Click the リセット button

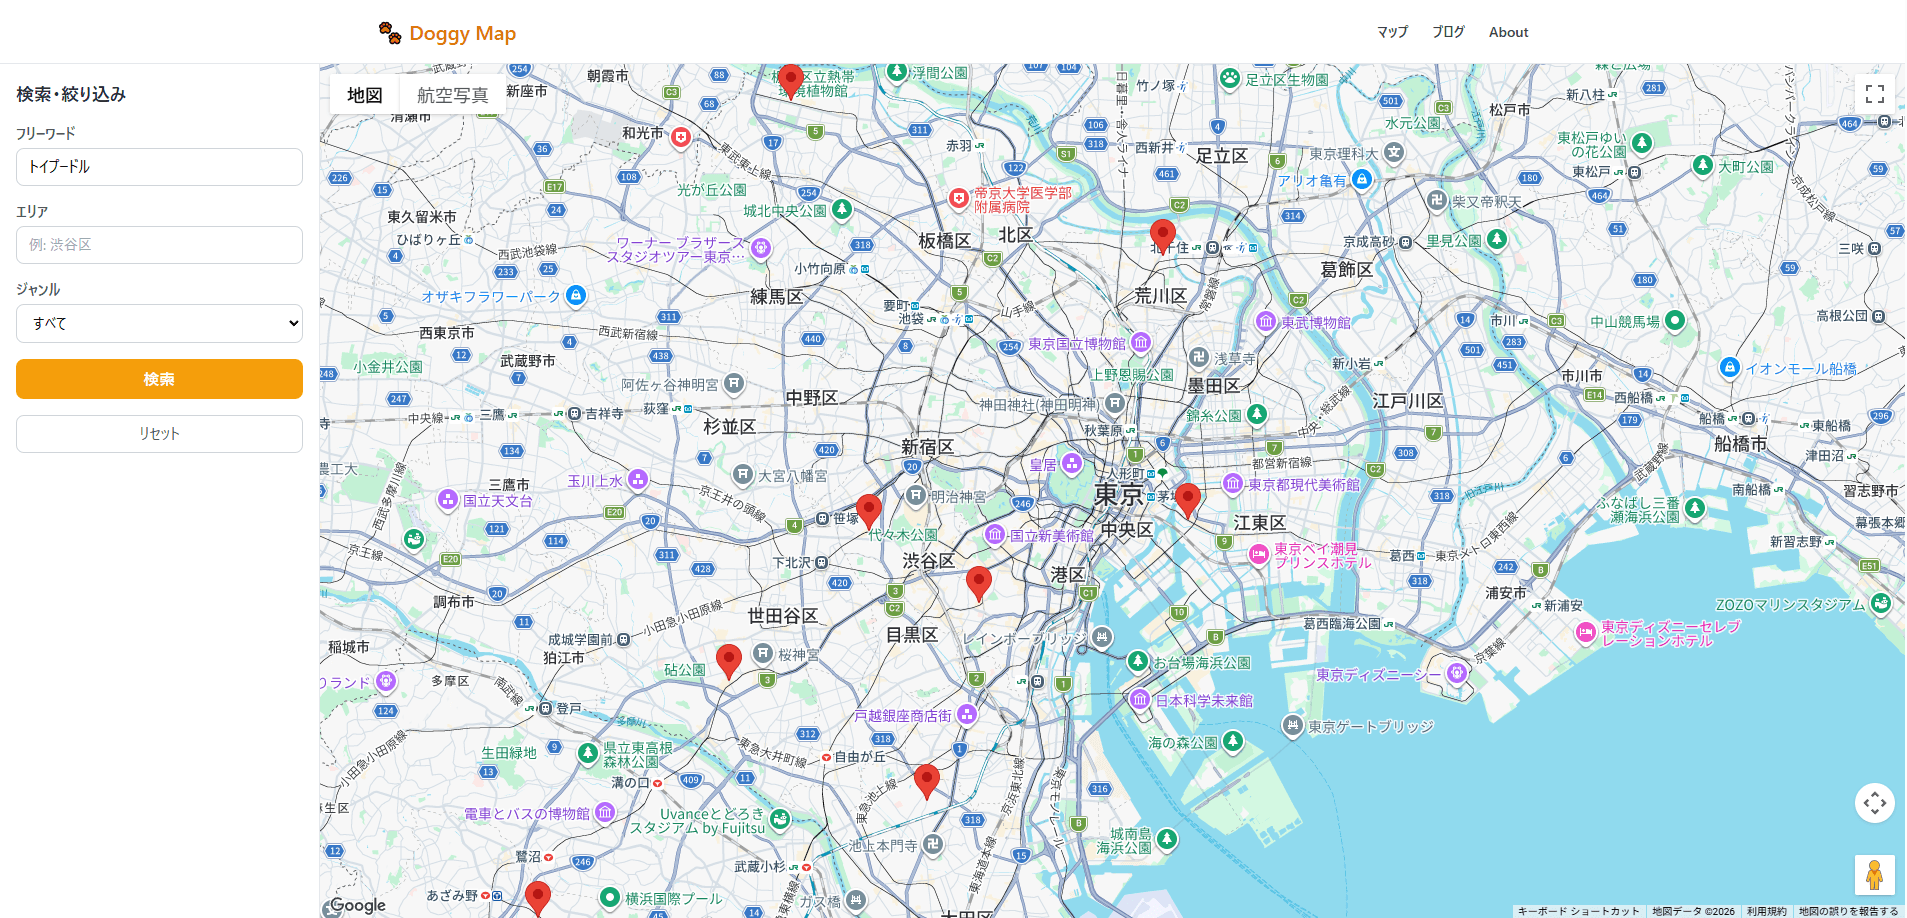(x=159, y=434)
